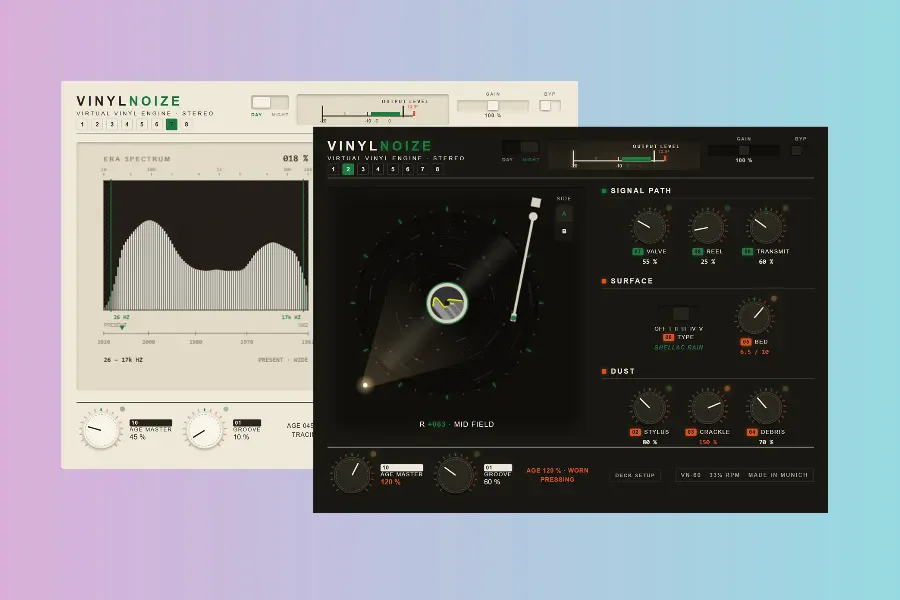Select preset slot 7 in the dark window

pyautogui.click(x=422, y=169)
